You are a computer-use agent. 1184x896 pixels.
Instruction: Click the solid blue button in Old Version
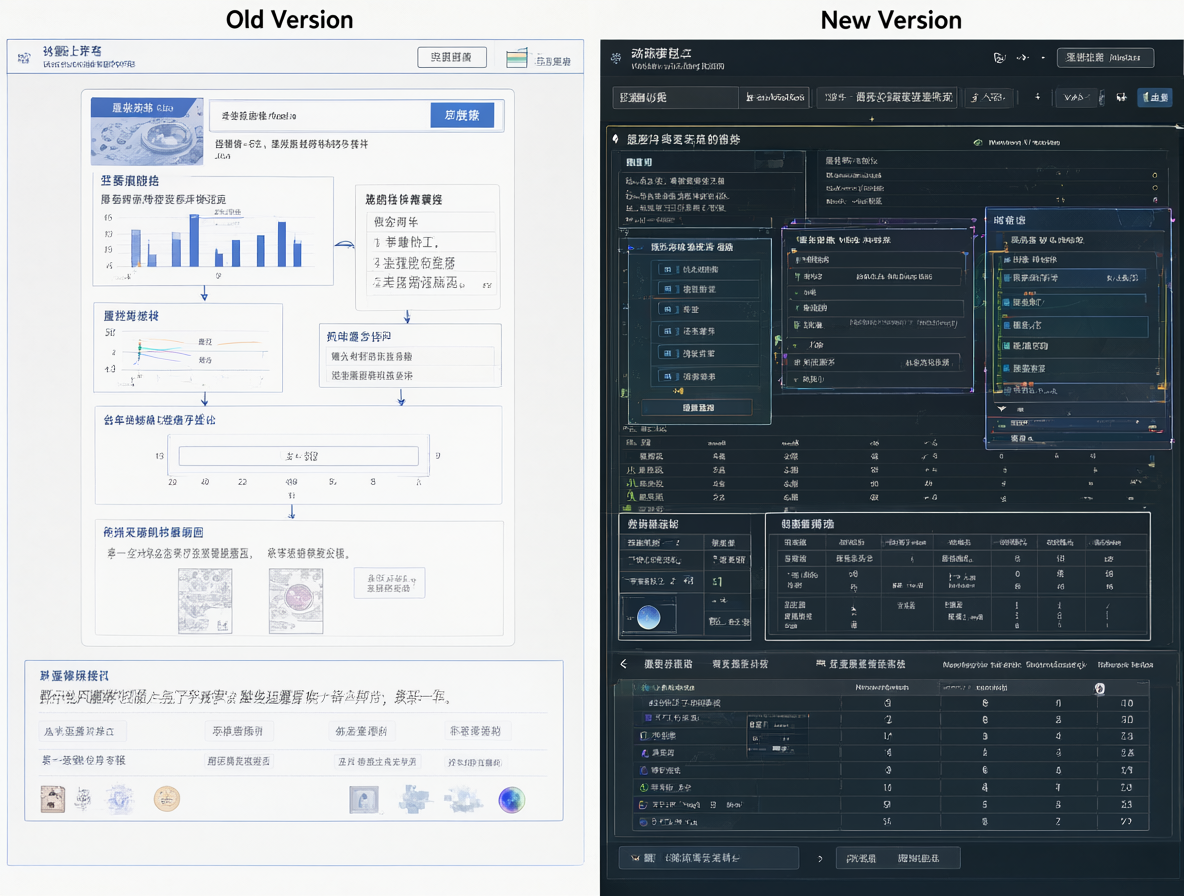[x=462, y=115]
